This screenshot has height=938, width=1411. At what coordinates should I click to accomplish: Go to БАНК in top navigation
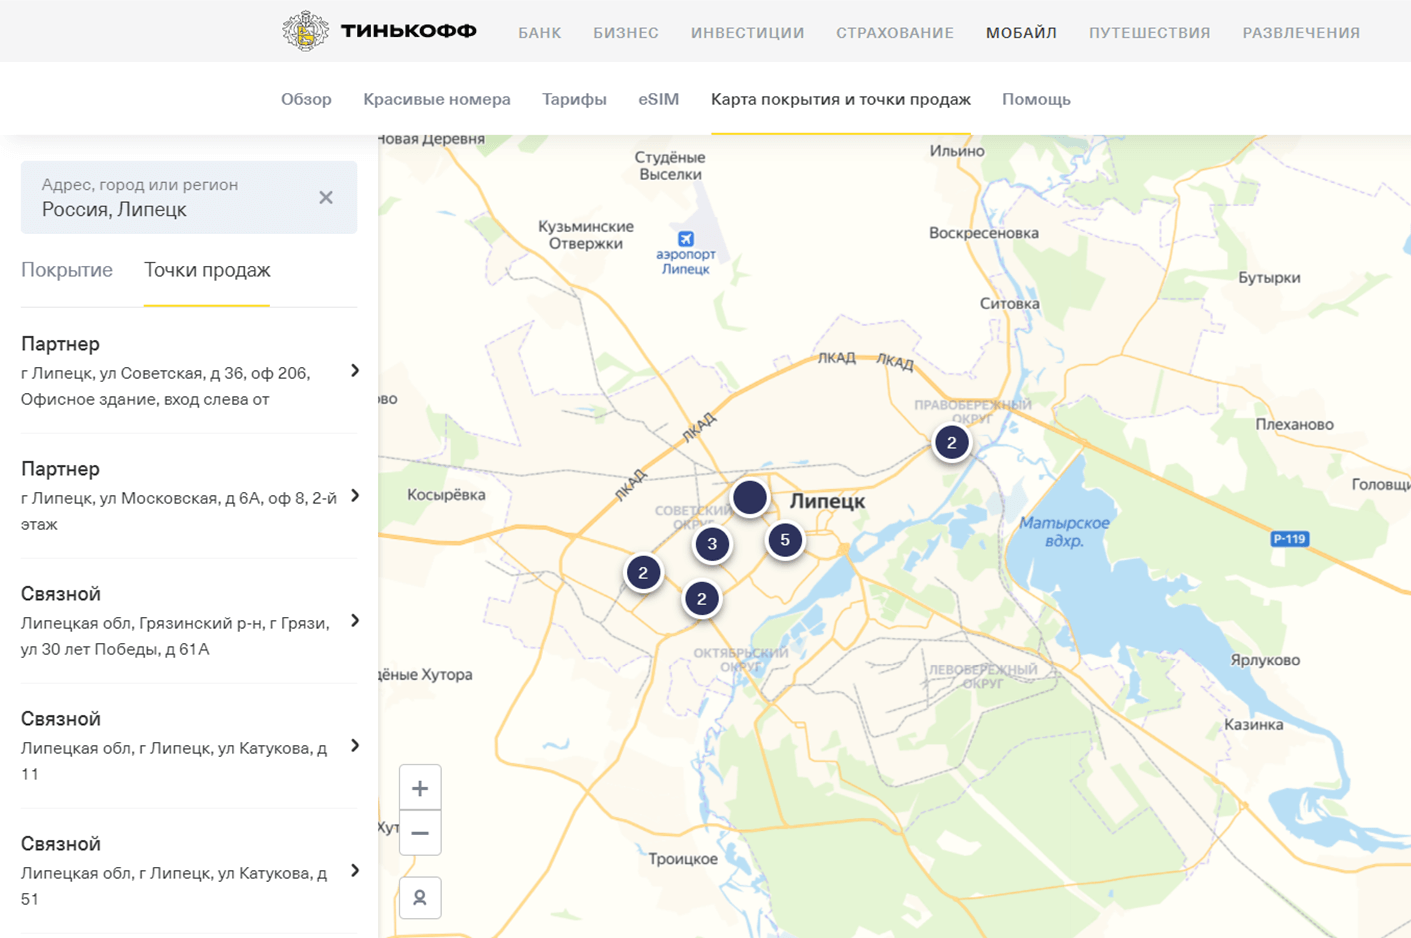540,33
